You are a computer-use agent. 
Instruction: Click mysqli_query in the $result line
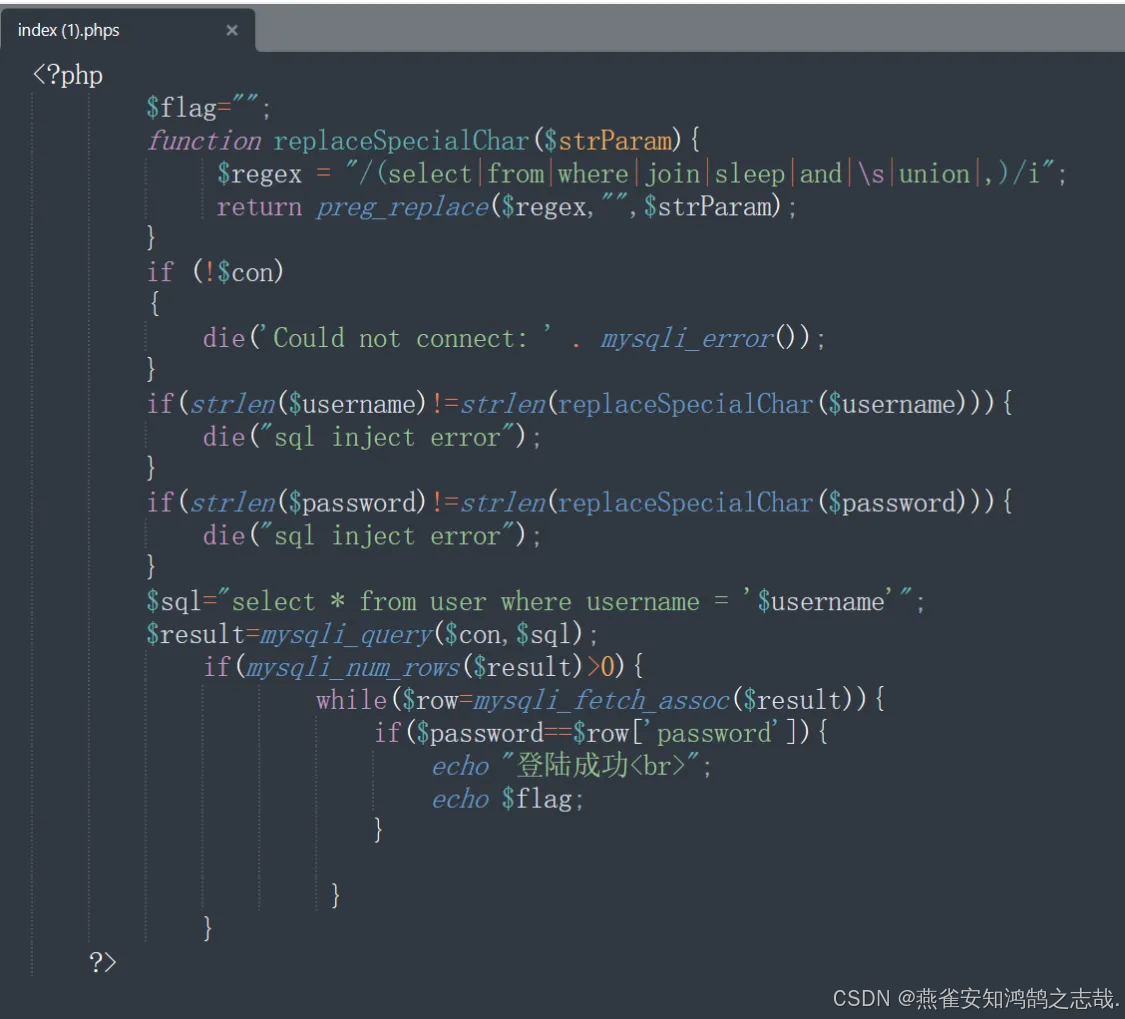coord(346,634)
